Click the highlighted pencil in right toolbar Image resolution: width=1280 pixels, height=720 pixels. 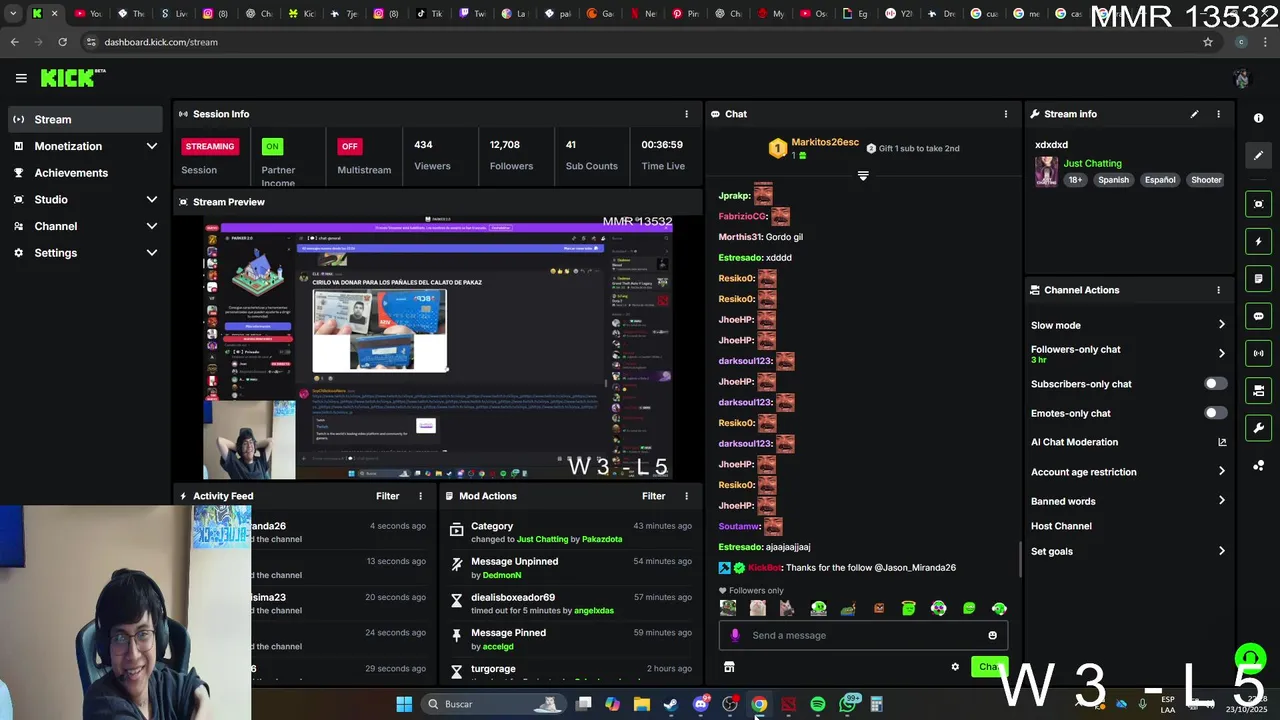tap(1258, 155)
